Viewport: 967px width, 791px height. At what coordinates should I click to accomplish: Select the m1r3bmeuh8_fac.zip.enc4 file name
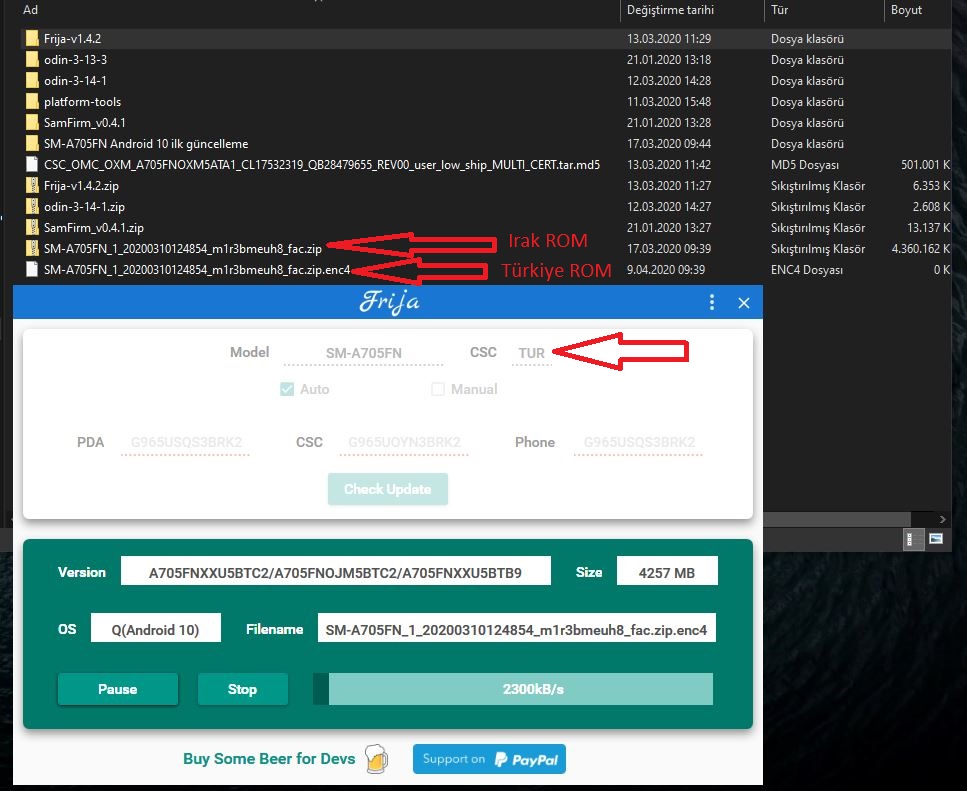pyautogui.click(x=197, y=269)
